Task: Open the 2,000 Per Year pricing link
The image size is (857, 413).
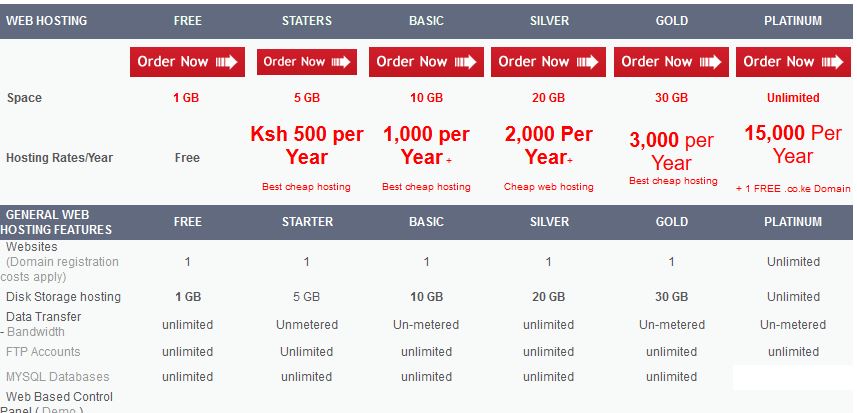Action: pyautogui.click(x=548, y=145)
